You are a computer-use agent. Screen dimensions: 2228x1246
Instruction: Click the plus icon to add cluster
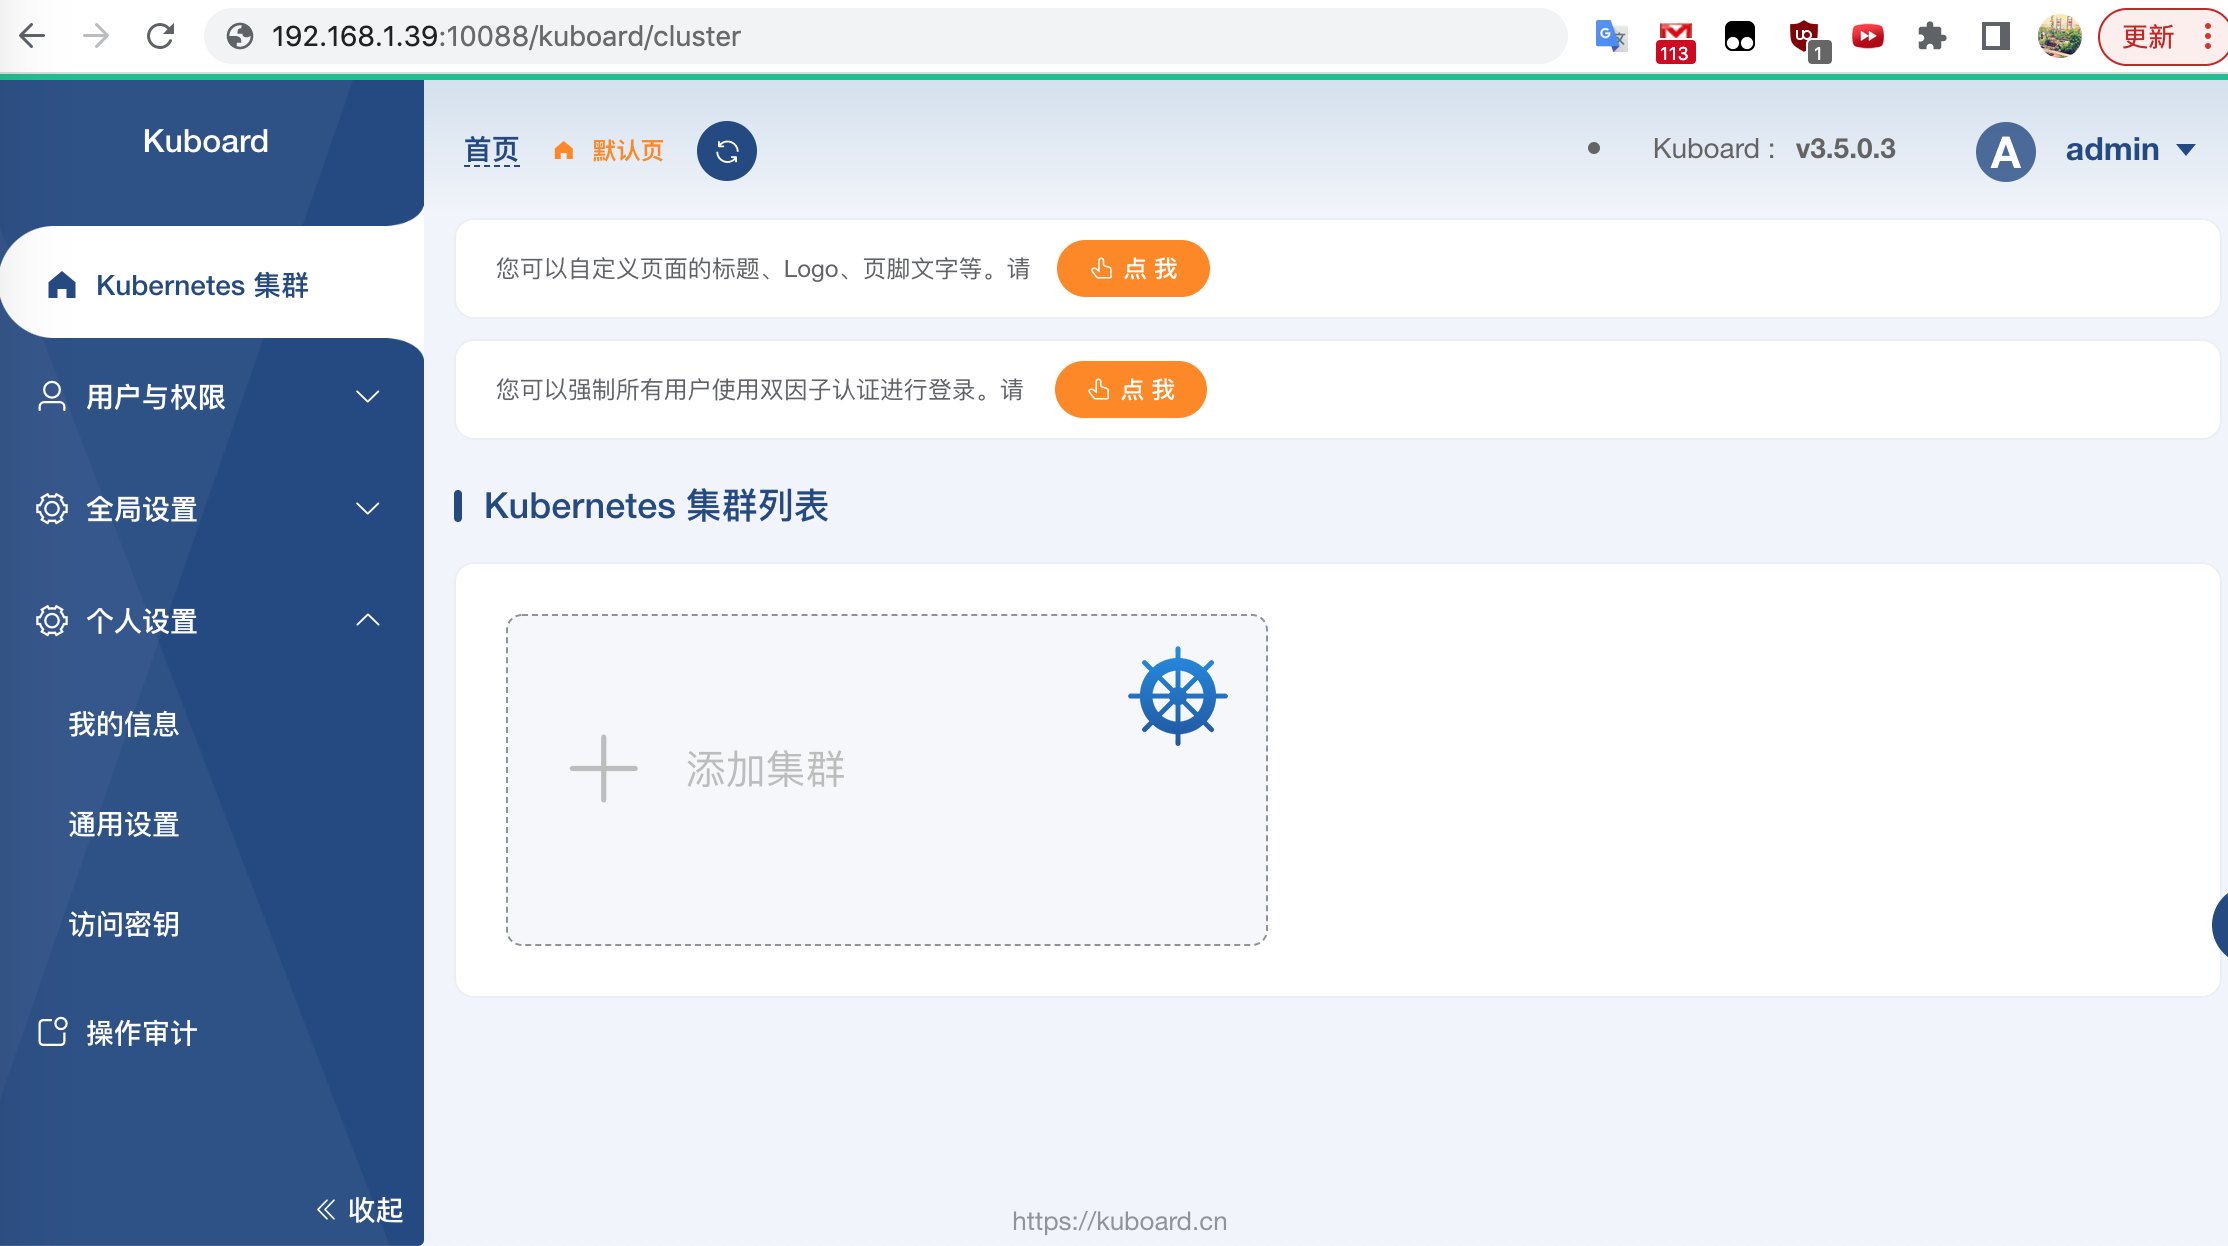point(603,768)
